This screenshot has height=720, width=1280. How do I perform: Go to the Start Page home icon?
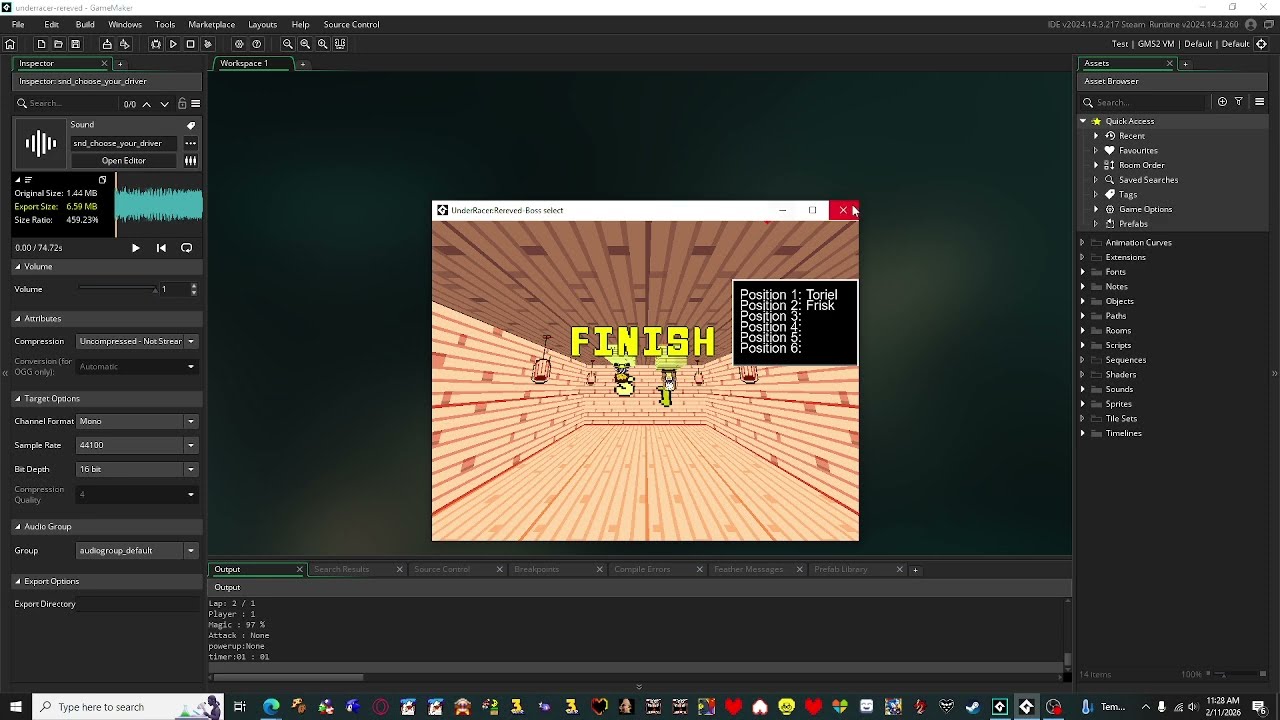(x=10, y=44)
